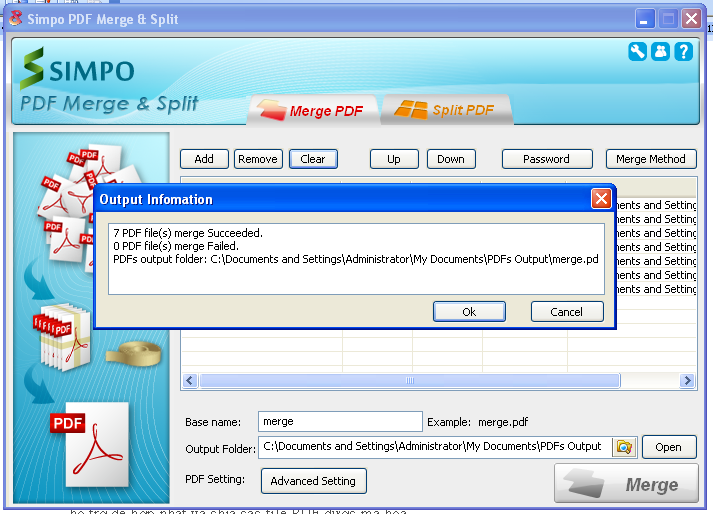Screen dimensions: 713x514
Task: Open the Password button
Action: coord(547,159)
